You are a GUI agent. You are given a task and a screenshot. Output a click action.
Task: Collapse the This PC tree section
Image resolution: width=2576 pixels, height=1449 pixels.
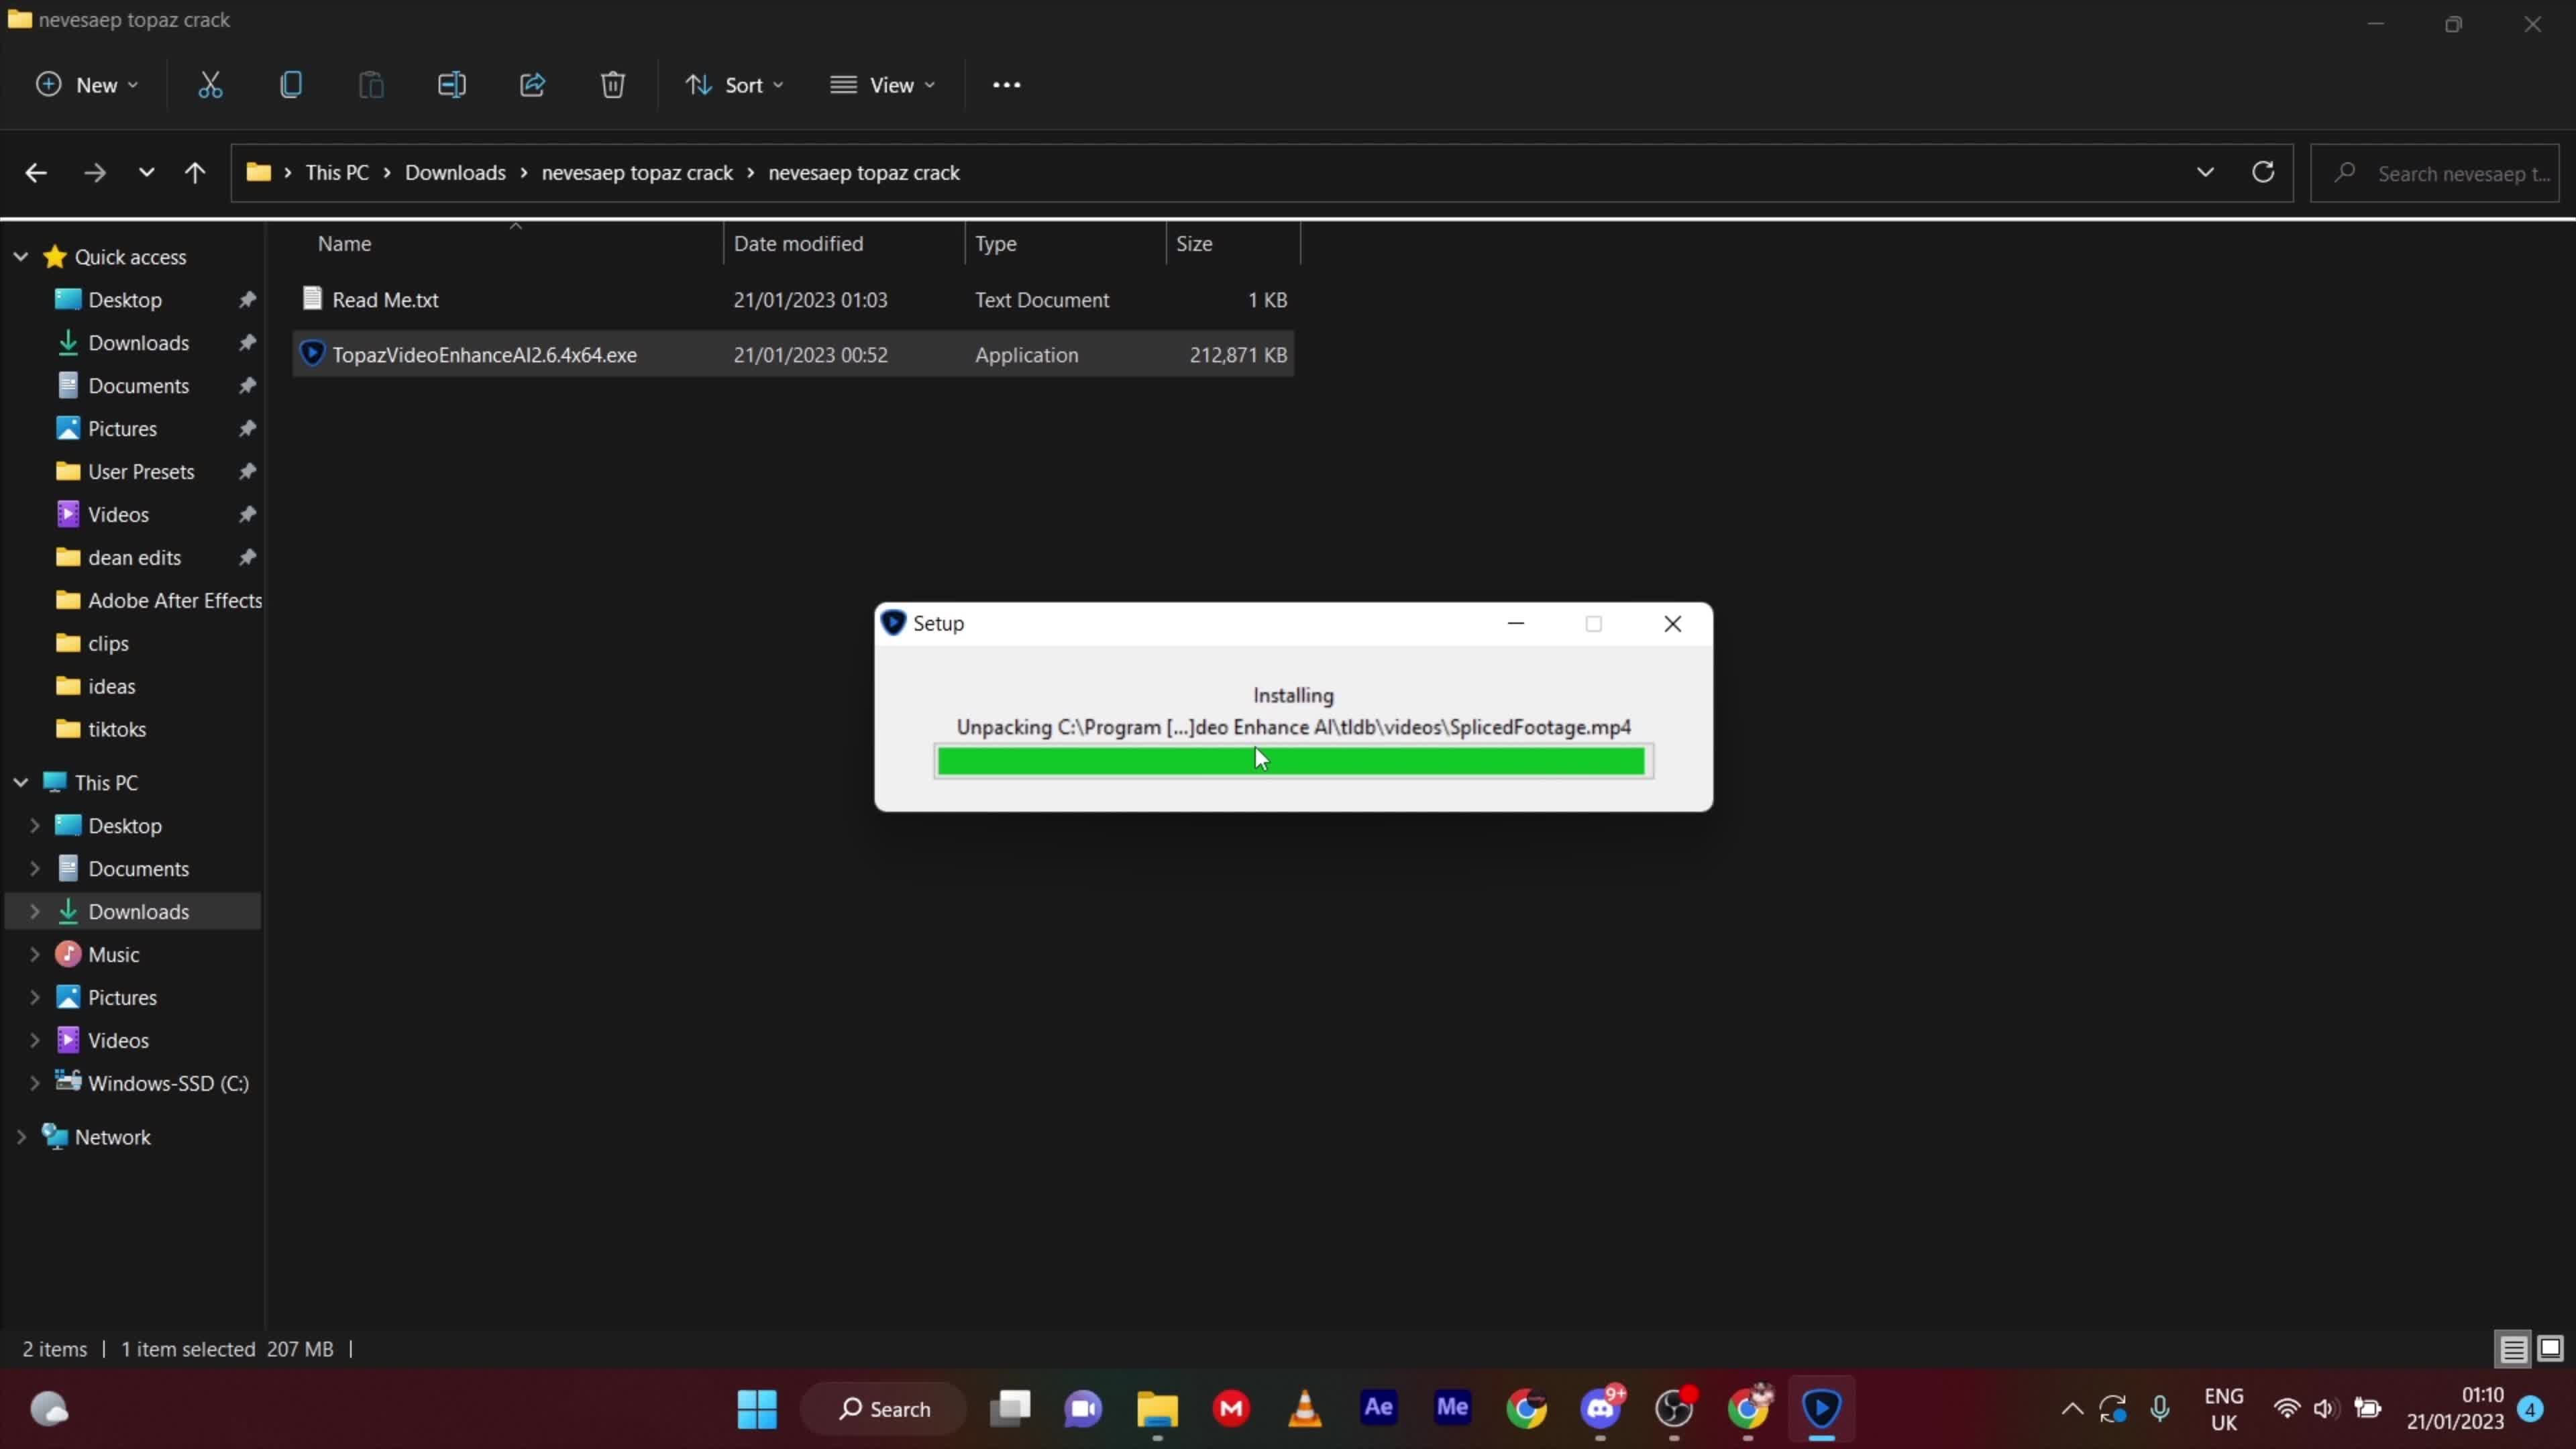click(20, 781)
